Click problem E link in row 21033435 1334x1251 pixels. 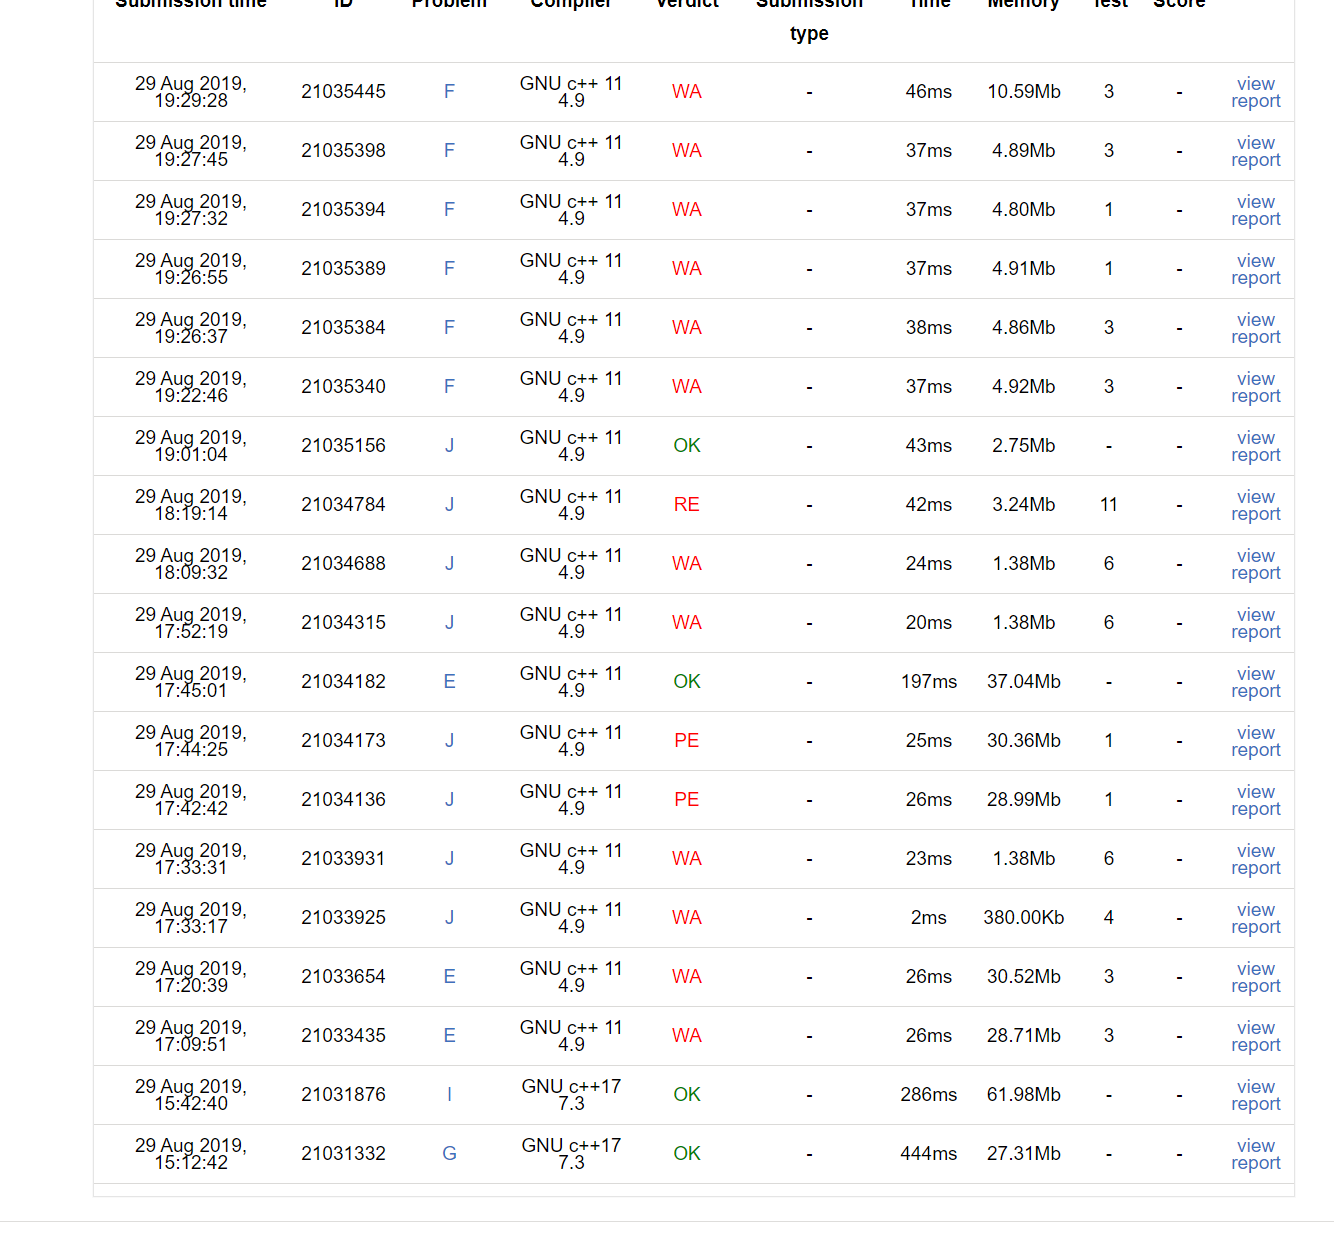[x=449, y=1036]
